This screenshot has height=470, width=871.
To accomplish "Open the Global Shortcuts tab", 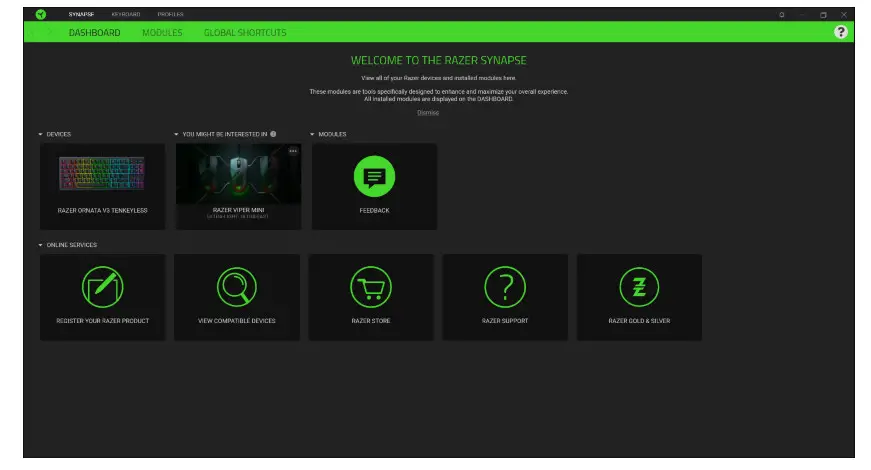I will [x=245, y=33].
